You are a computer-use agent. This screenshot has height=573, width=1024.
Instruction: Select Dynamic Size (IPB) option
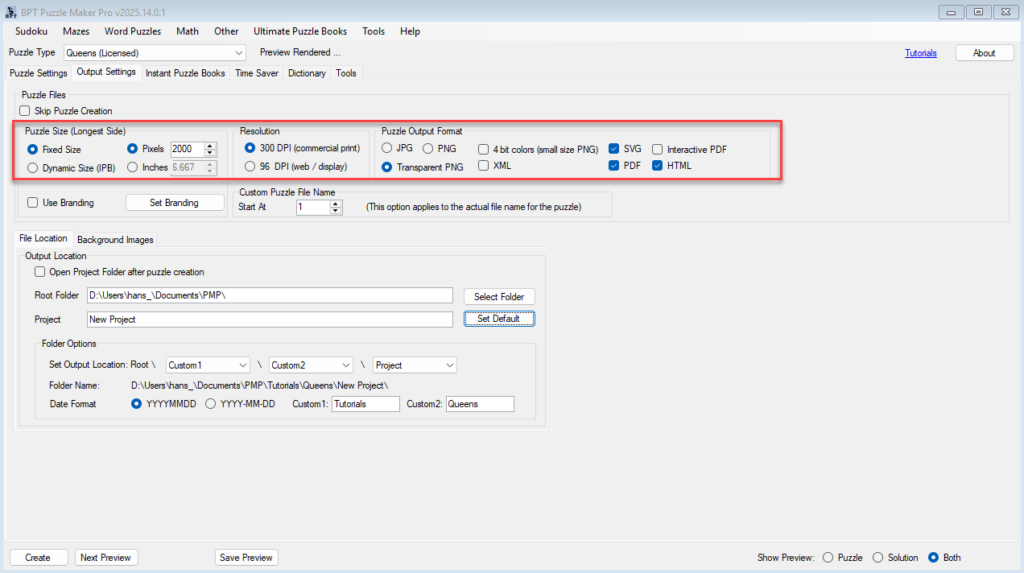[33, 167]
